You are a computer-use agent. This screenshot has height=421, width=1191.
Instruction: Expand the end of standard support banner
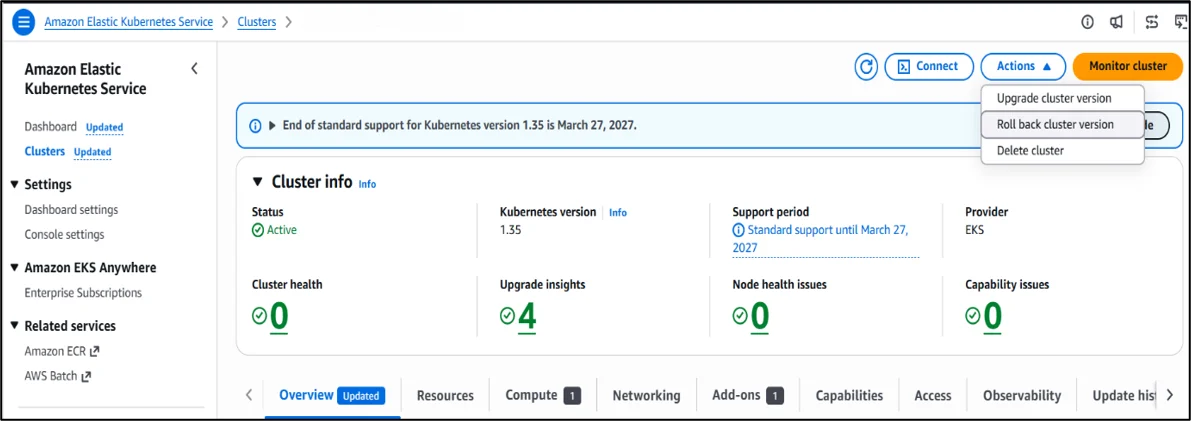point(272,125)
